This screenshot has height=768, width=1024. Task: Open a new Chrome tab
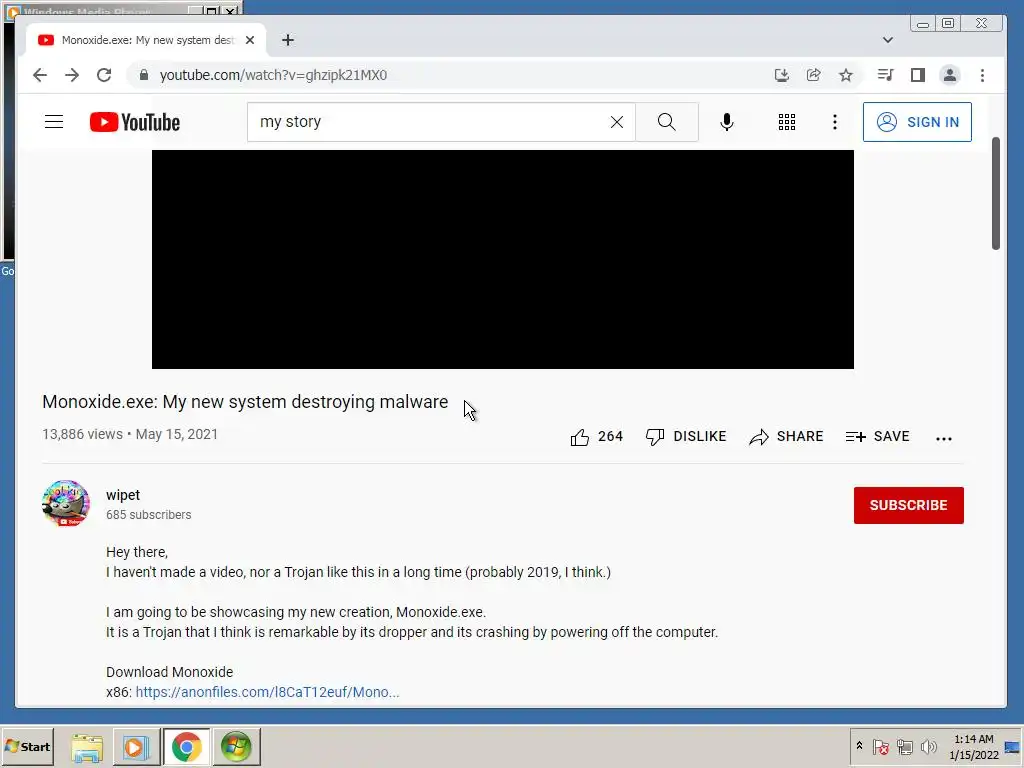tap(287, 40)
